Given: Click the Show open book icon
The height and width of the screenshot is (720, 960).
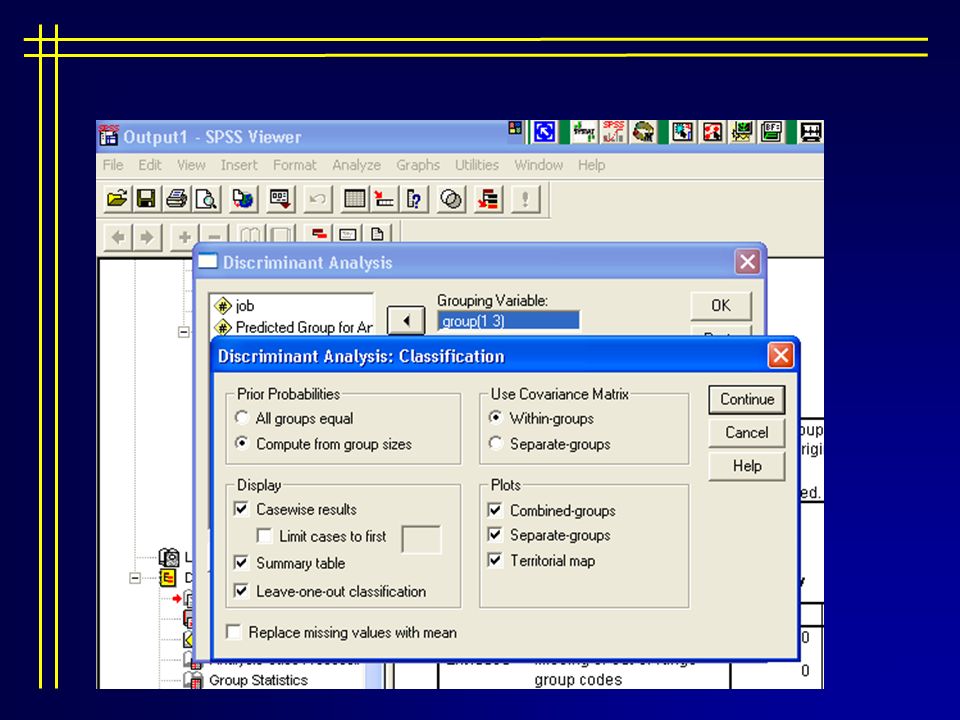Looking at the screenshot, I should (250, 235).
